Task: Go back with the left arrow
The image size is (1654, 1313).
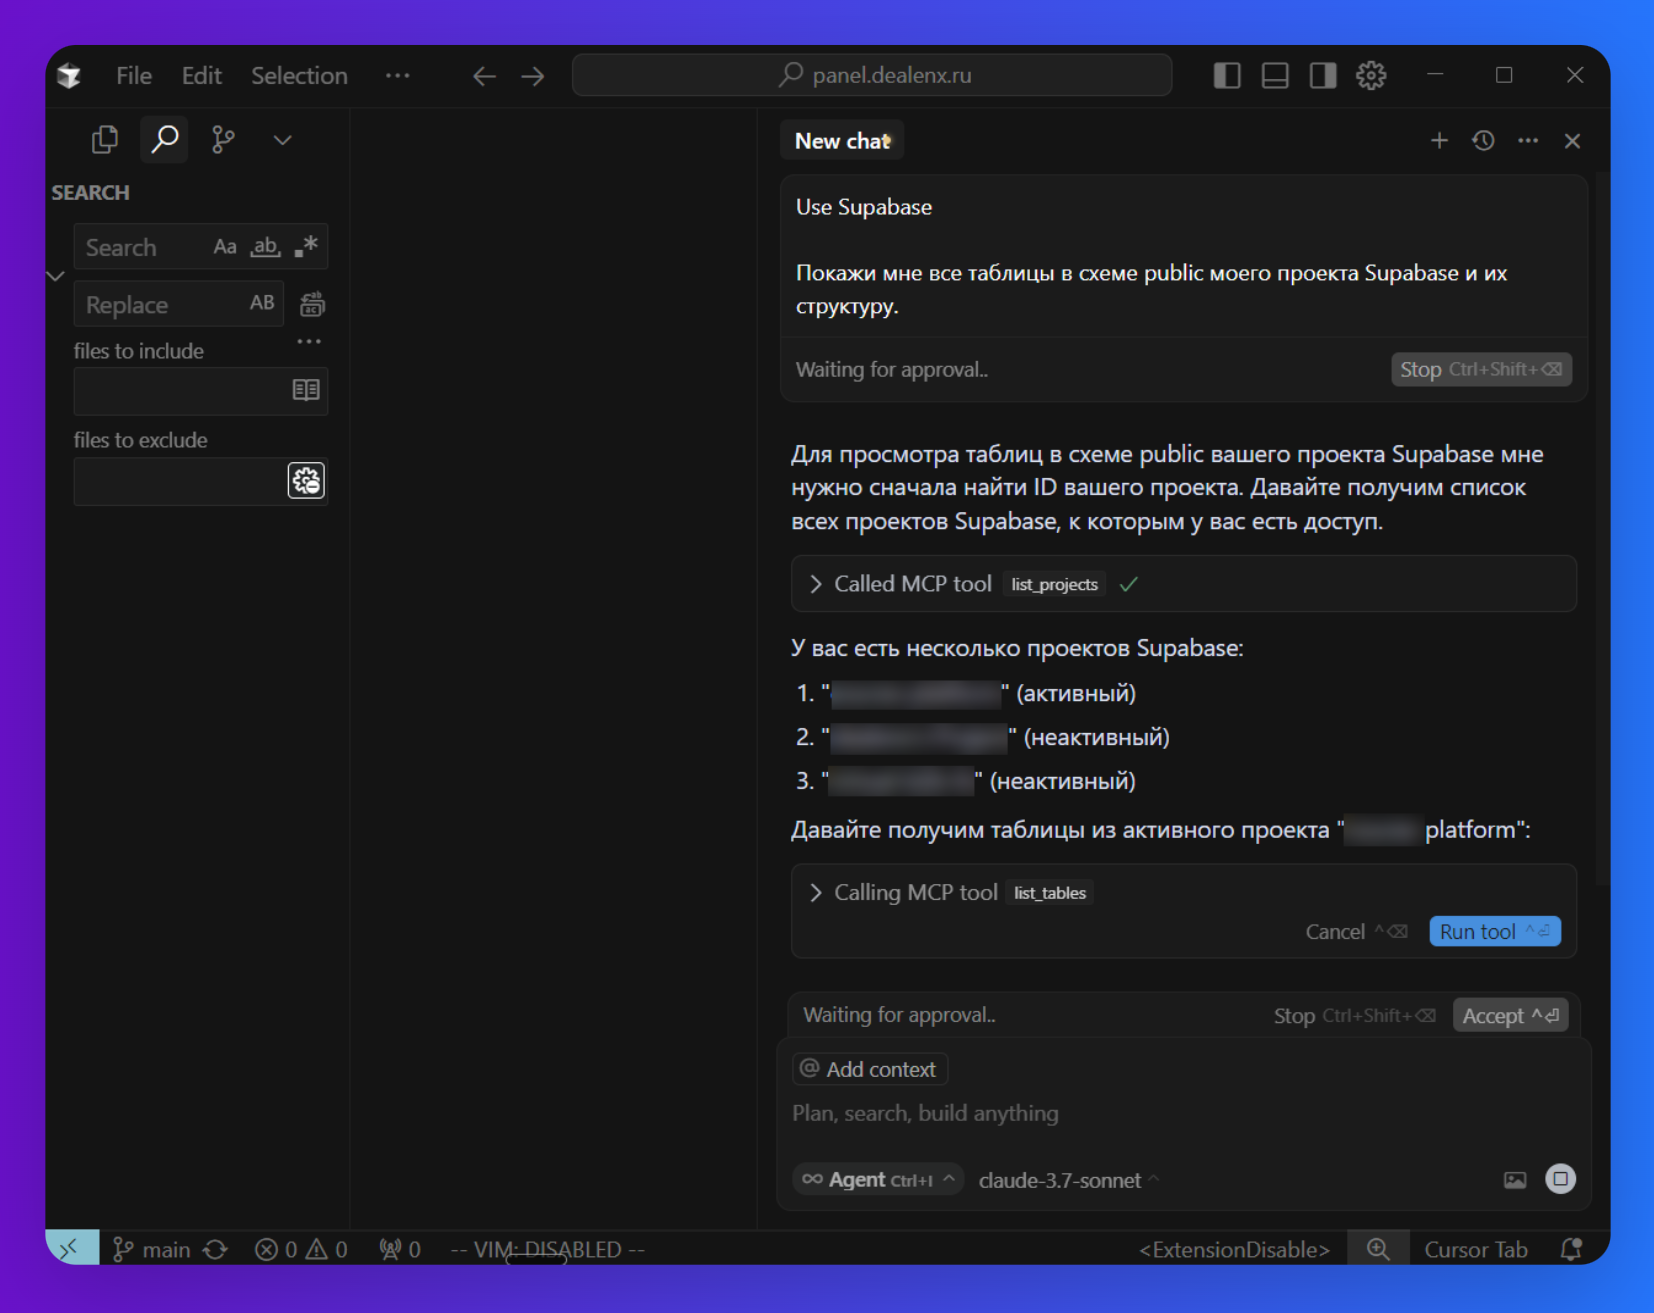Action: (x=485, y=76)
